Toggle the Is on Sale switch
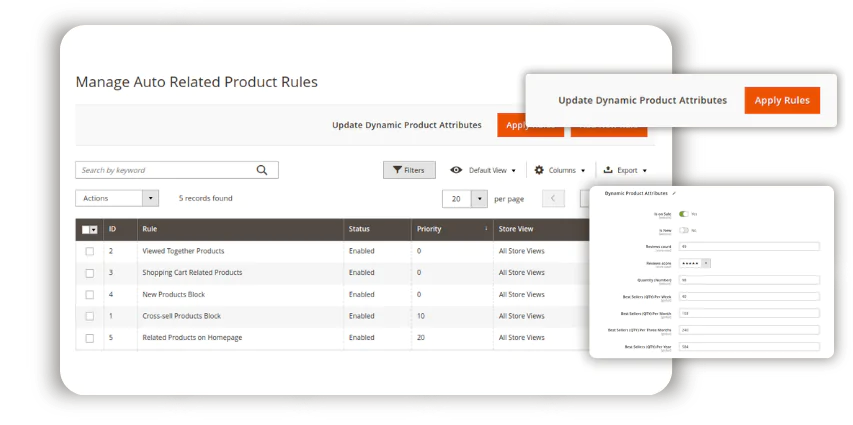Image resolution: width=853 pixels, height=425 pixels. 684,214
